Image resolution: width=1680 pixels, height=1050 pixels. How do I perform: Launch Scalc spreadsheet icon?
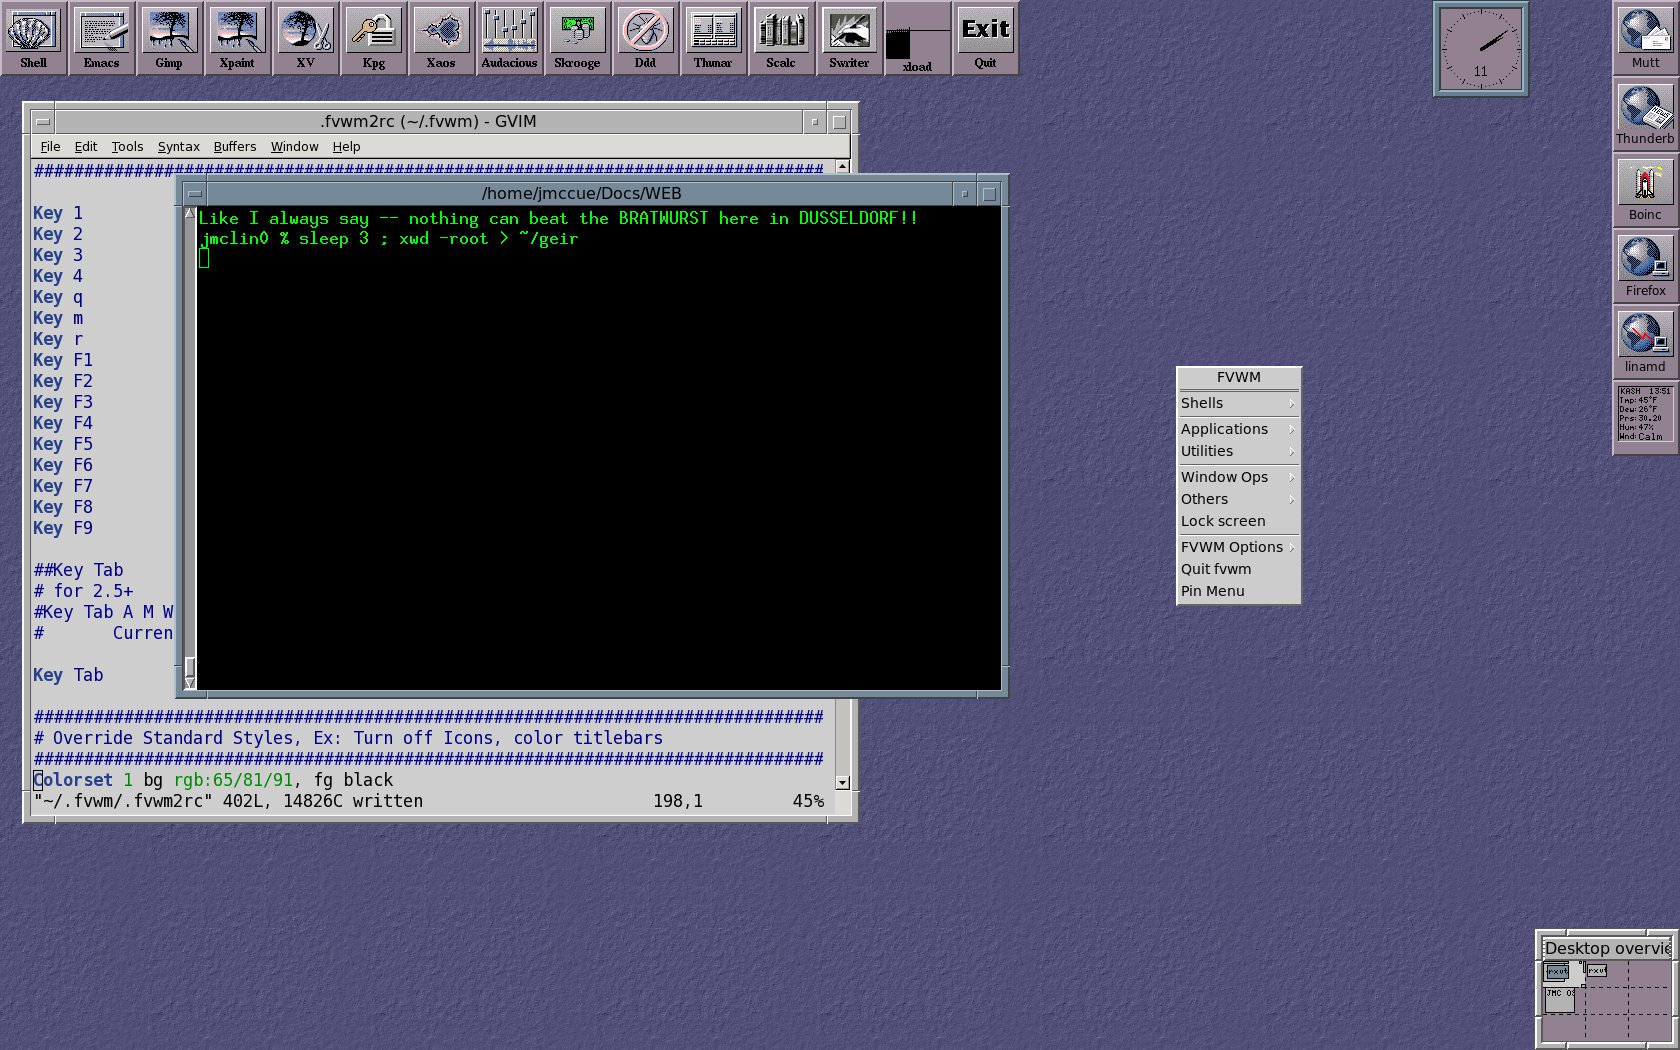pyautogui.click(x=782, y=38)
